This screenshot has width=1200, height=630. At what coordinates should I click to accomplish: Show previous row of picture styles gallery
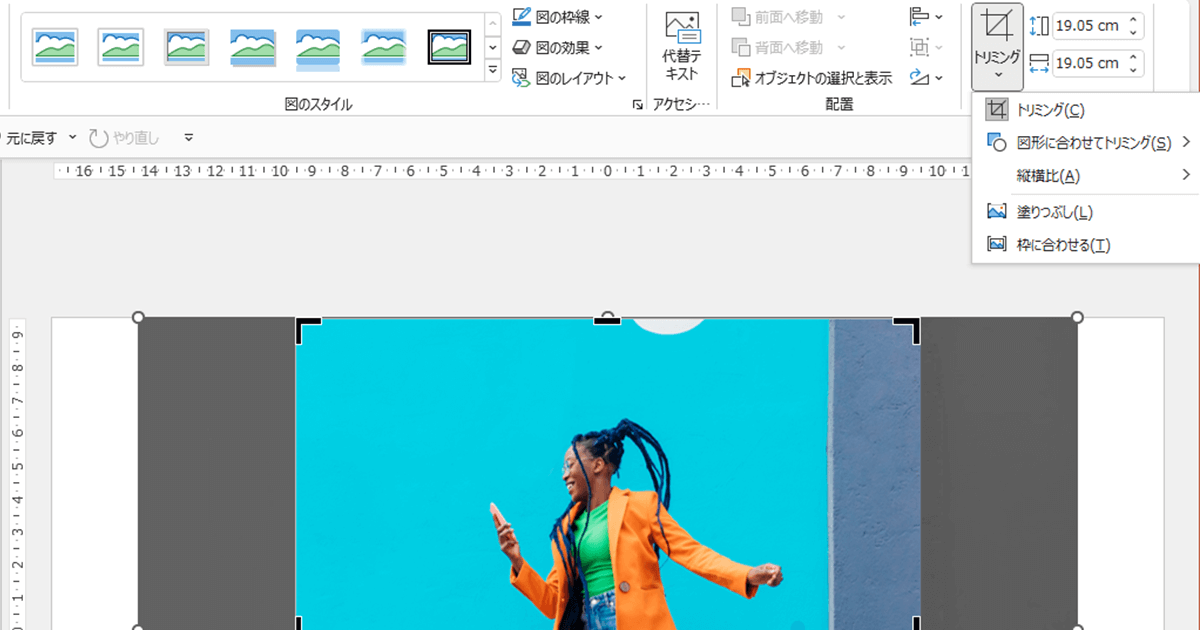[492, 23]
